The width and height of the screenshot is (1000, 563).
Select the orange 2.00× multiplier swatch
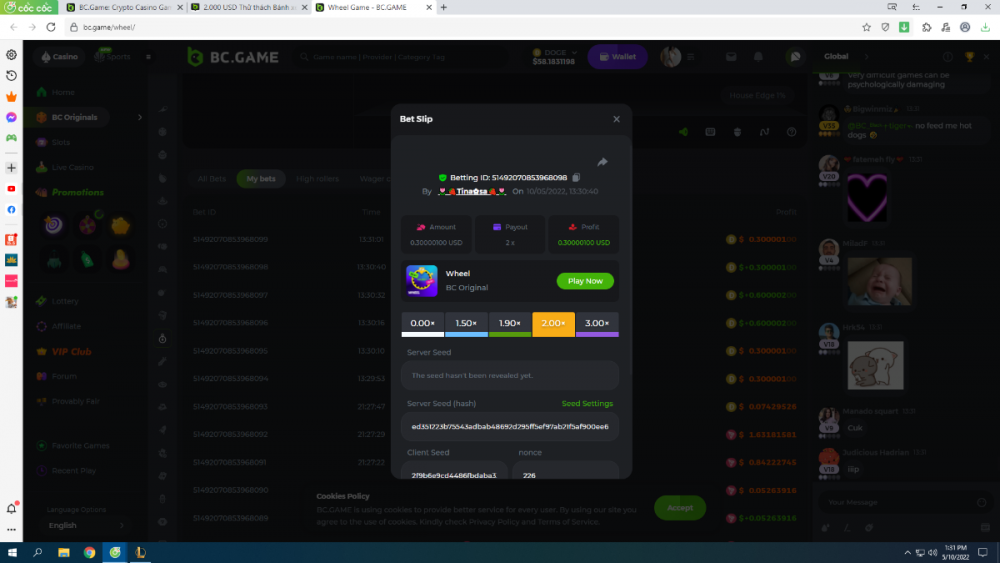[x=553, y=324]
